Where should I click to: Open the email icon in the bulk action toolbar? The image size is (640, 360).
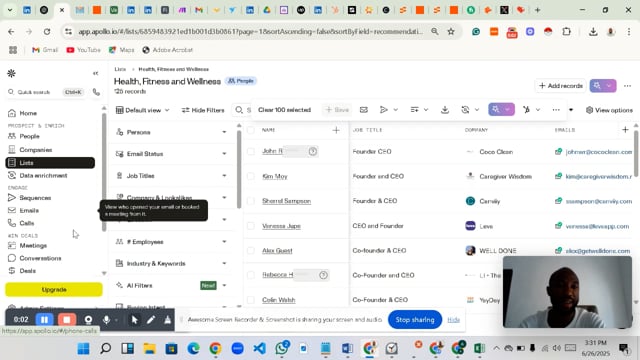[364, 110]
